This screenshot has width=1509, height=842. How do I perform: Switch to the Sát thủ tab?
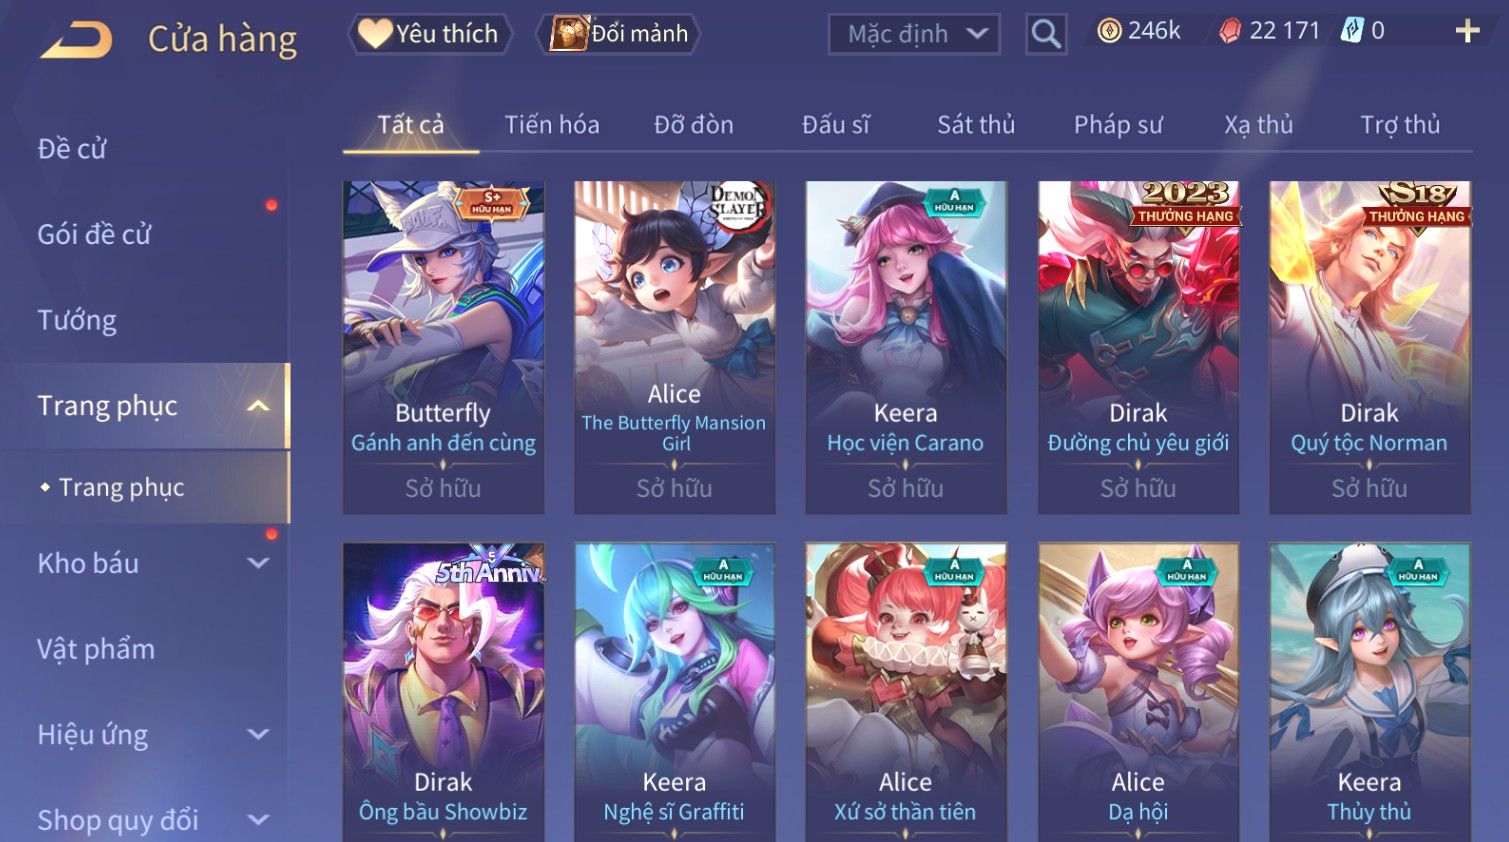point(976,125)
